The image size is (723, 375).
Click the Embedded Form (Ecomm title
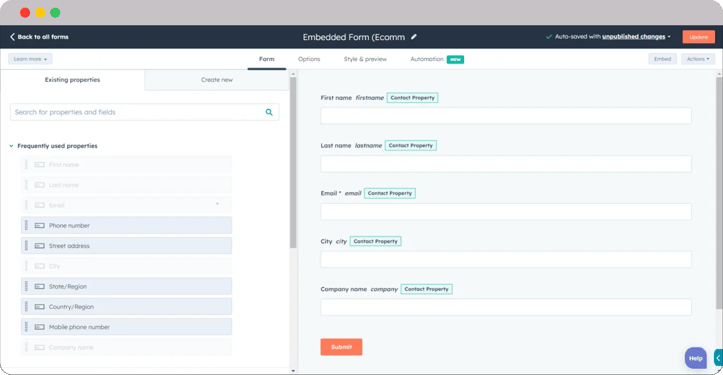point(354,37)
